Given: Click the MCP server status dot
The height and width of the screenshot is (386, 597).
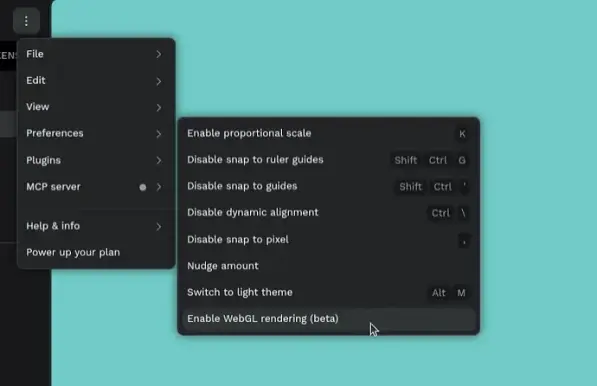Looking at the screenshot, I should point(143,187).
